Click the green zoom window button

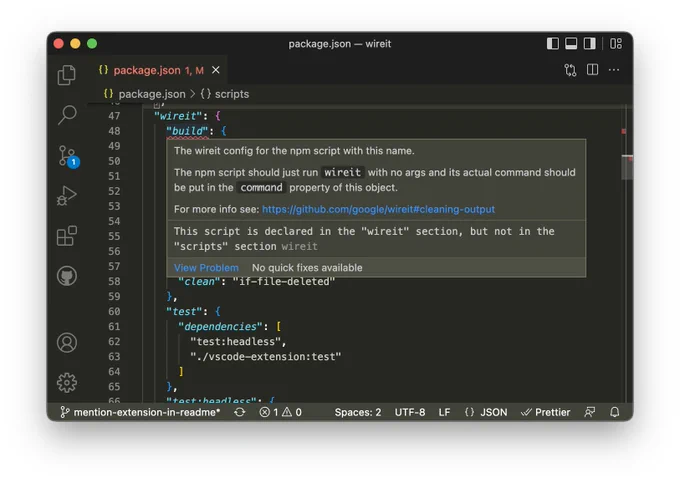click(x=92, y=44)
